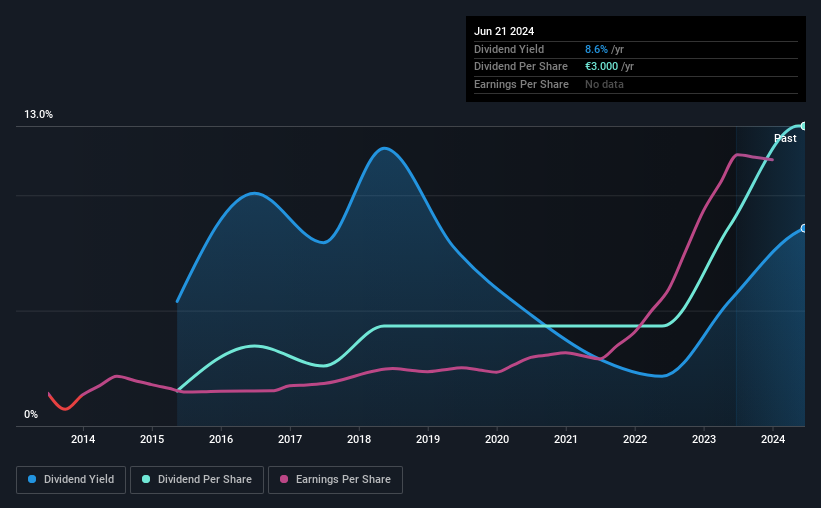Click the Dividend Yield endpoint marker
Viewport: 821px width, 508px height.
tap(804, 228)
